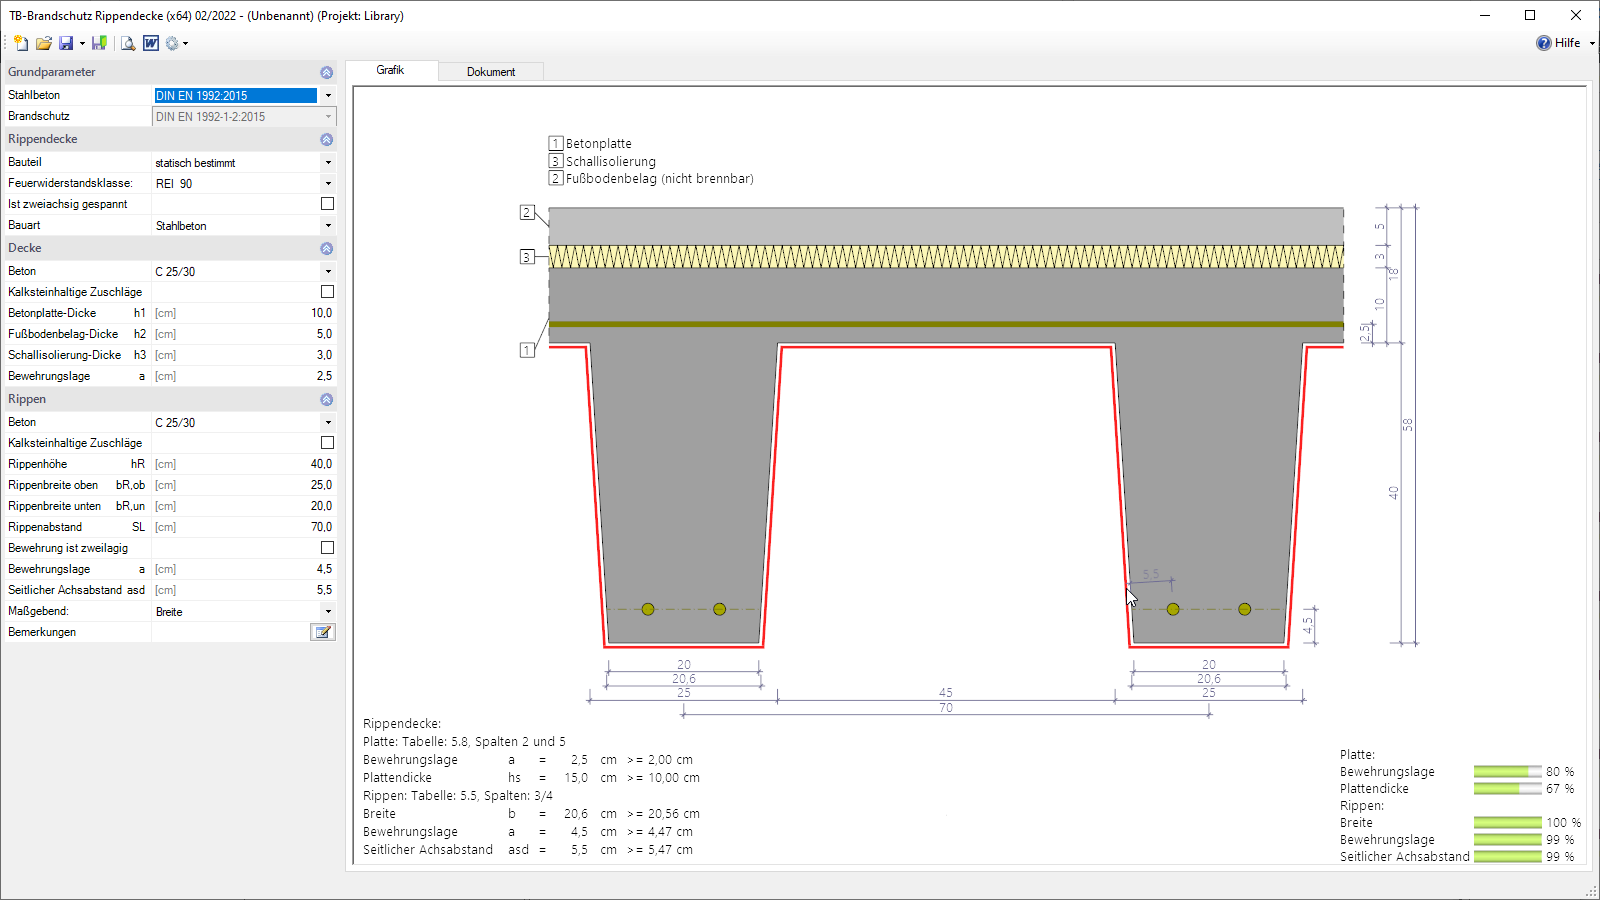Open the save options dropdown arrow
The width and height of the screenshot is (1600, 900).
pyautogui.click(x=82, y=44)
